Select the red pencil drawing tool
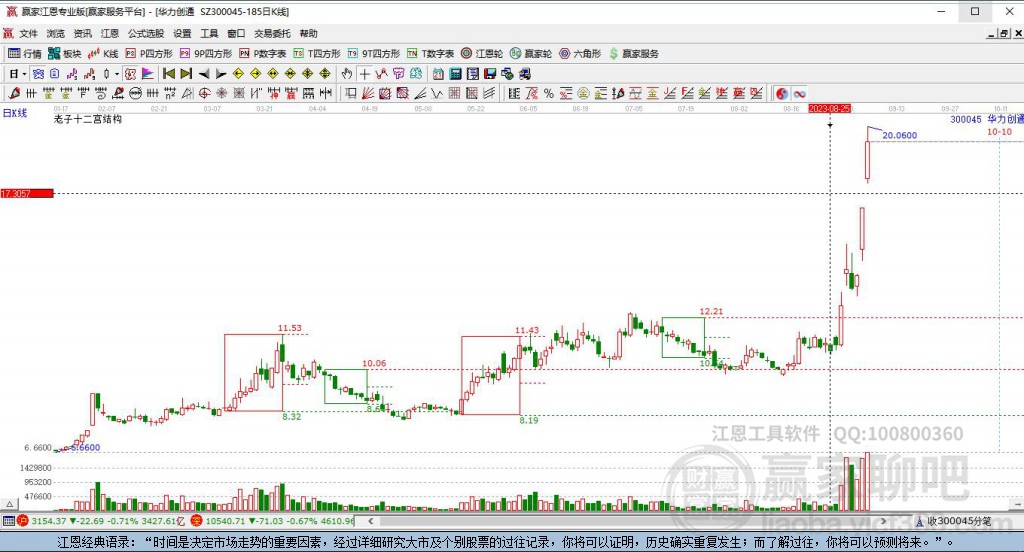The image size is (1024, 552). pos(14,93)
